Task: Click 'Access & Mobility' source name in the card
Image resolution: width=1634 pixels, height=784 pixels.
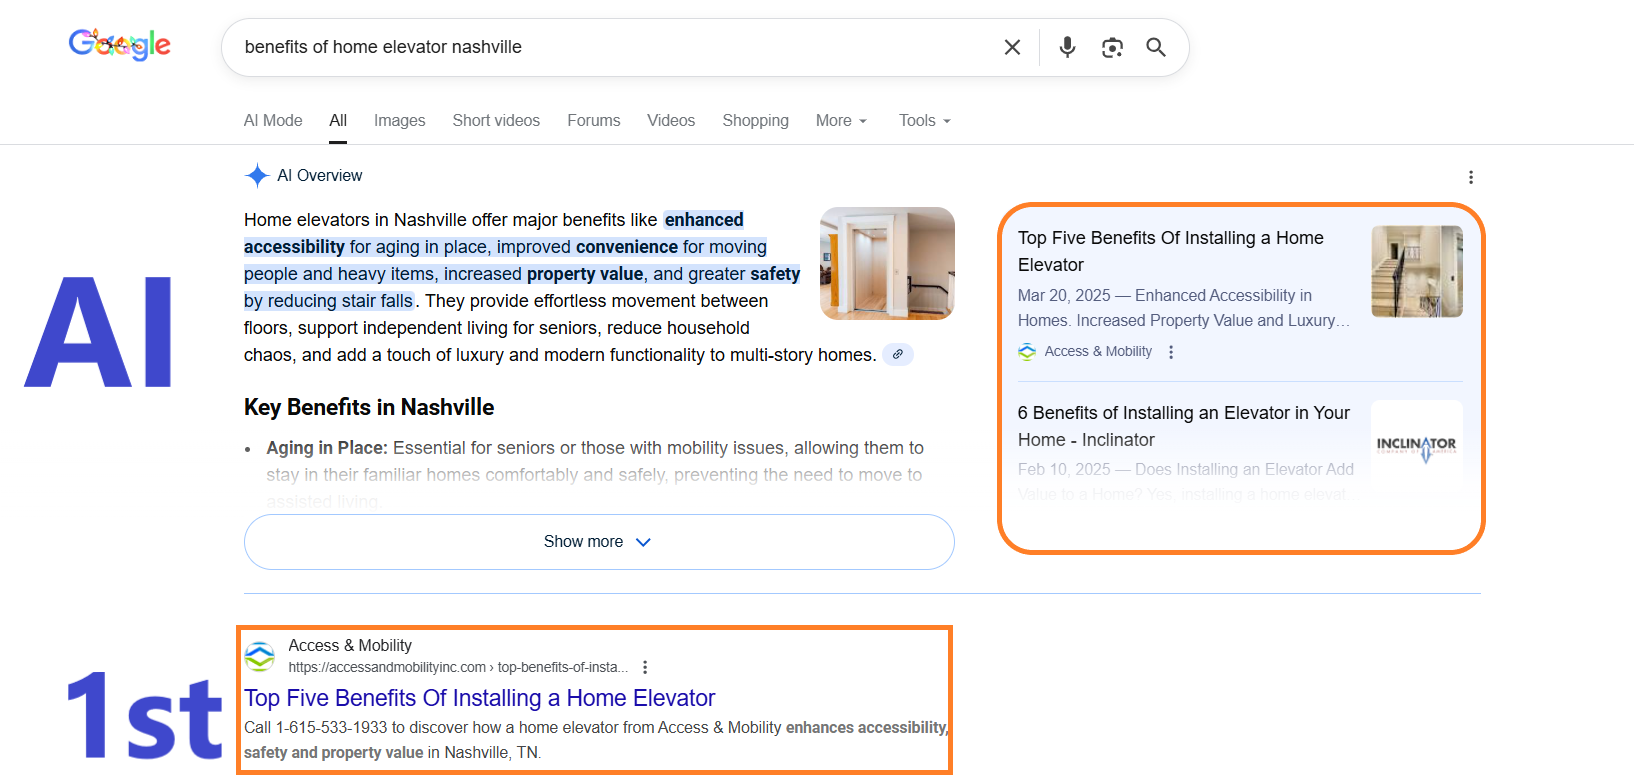Action: coord(1098,352)
